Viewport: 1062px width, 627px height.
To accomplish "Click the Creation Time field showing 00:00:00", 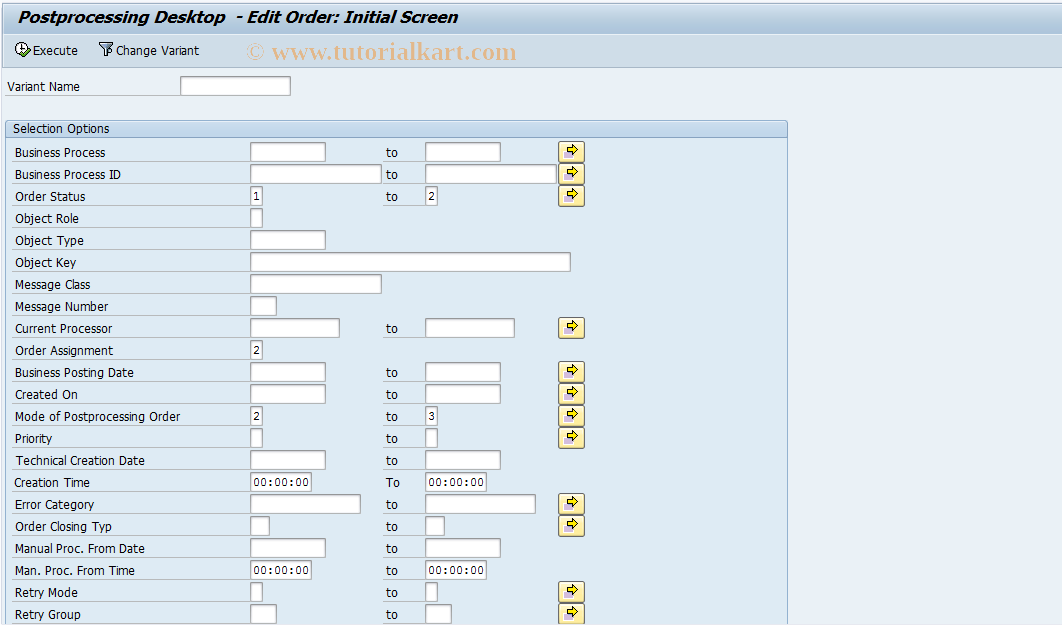I will coord(283,482).
